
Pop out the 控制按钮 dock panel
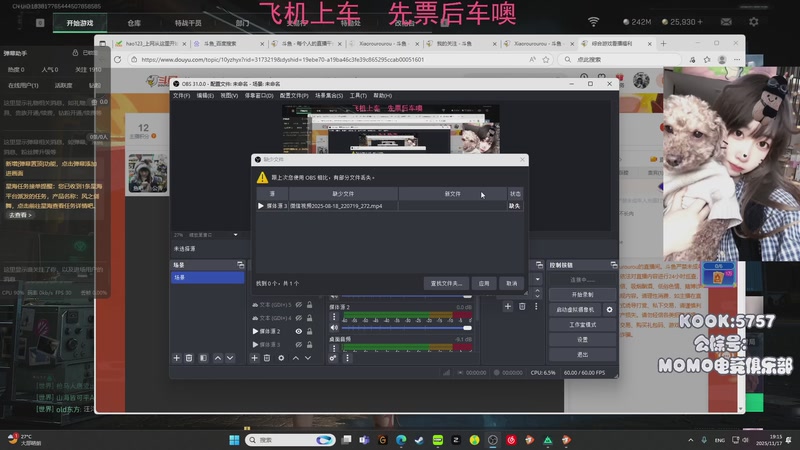pos(613,265)
